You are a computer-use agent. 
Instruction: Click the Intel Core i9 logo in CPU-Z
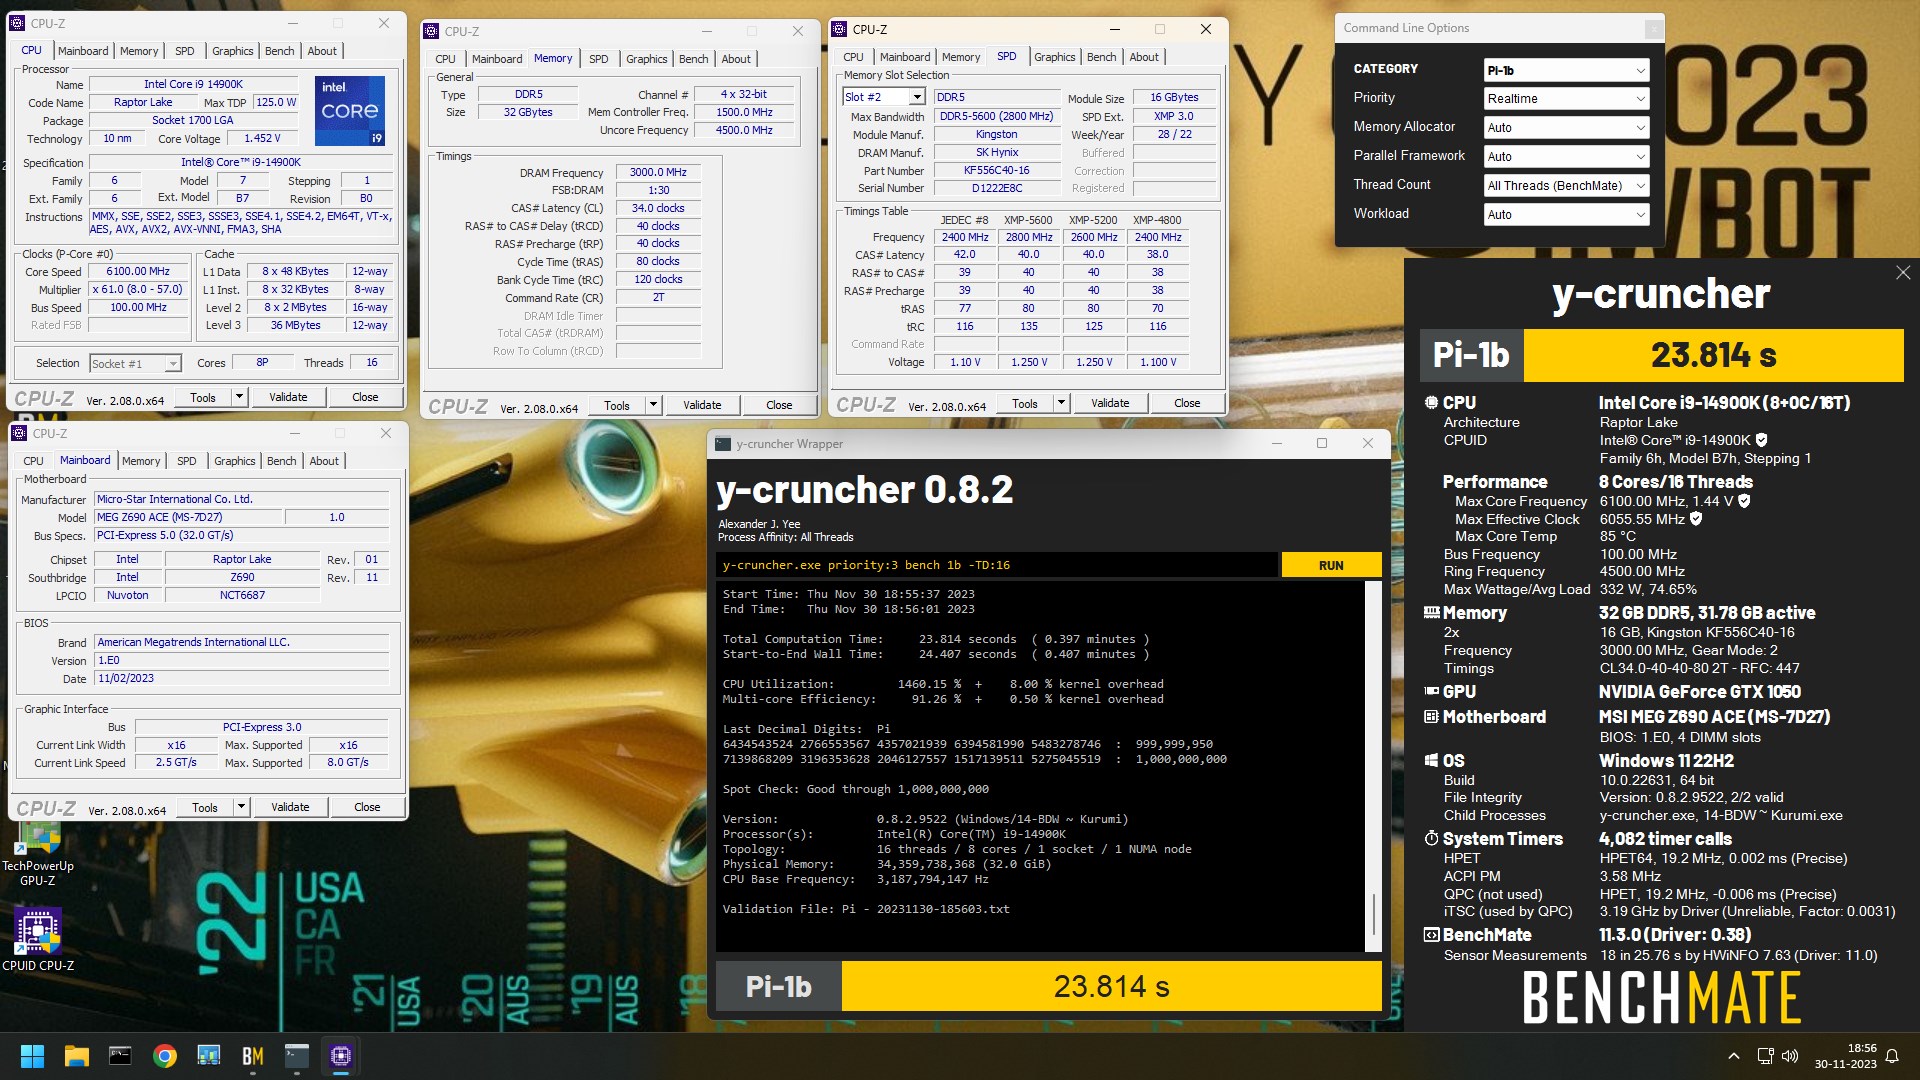click(350, 111)
